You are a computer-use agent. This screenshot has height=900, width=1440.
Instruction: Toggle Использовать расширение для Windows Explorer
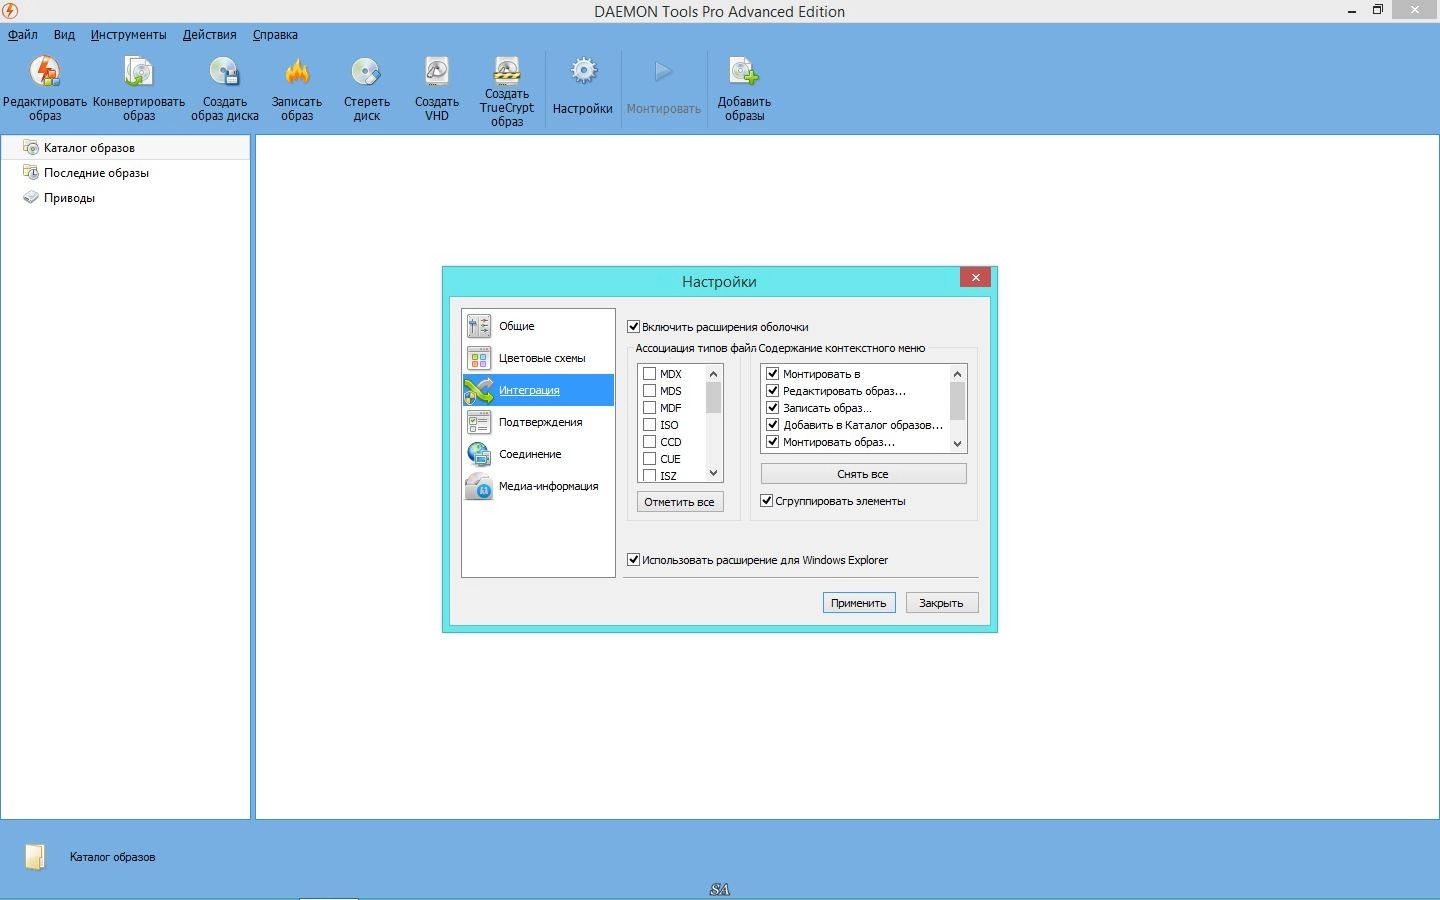[x=633, y=560]
